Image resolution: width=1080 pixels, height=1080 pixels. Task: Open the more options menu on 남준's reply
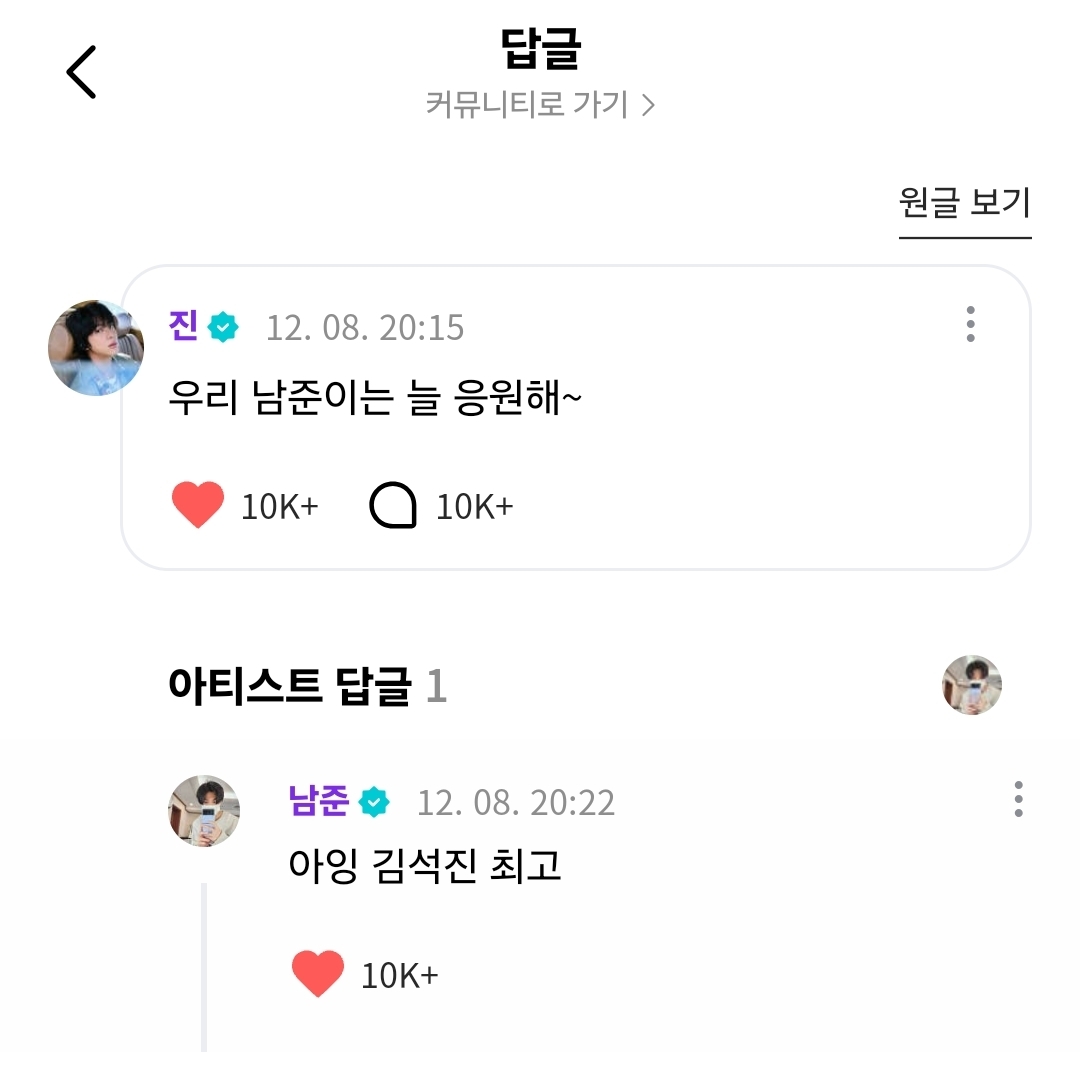tap(1018, 799)
